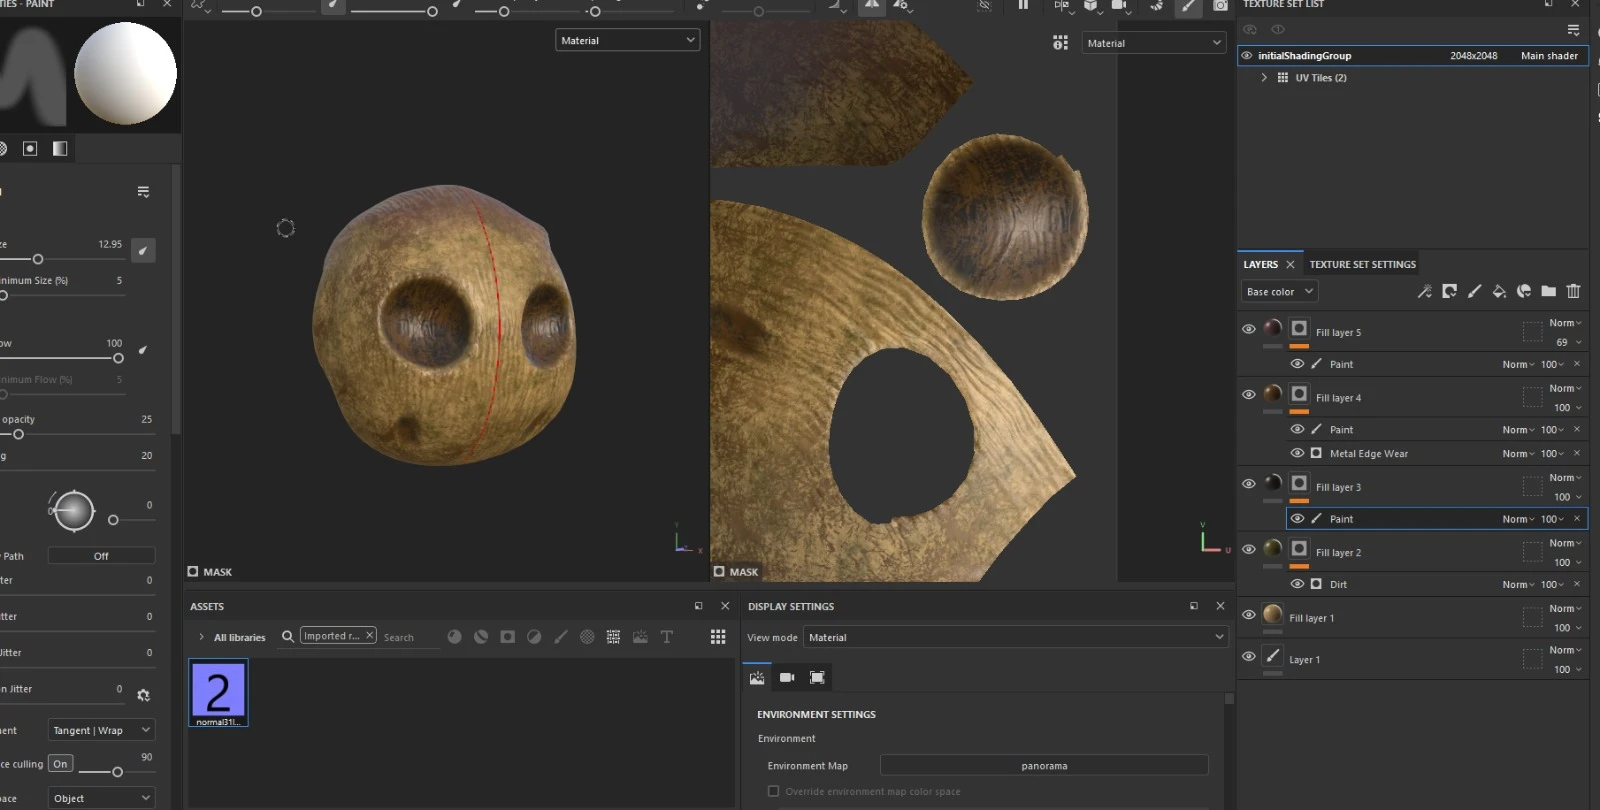This screenshot has height=810, width=1600.
Task: Filter assets by text font type icon
Action: coord(667,637)
